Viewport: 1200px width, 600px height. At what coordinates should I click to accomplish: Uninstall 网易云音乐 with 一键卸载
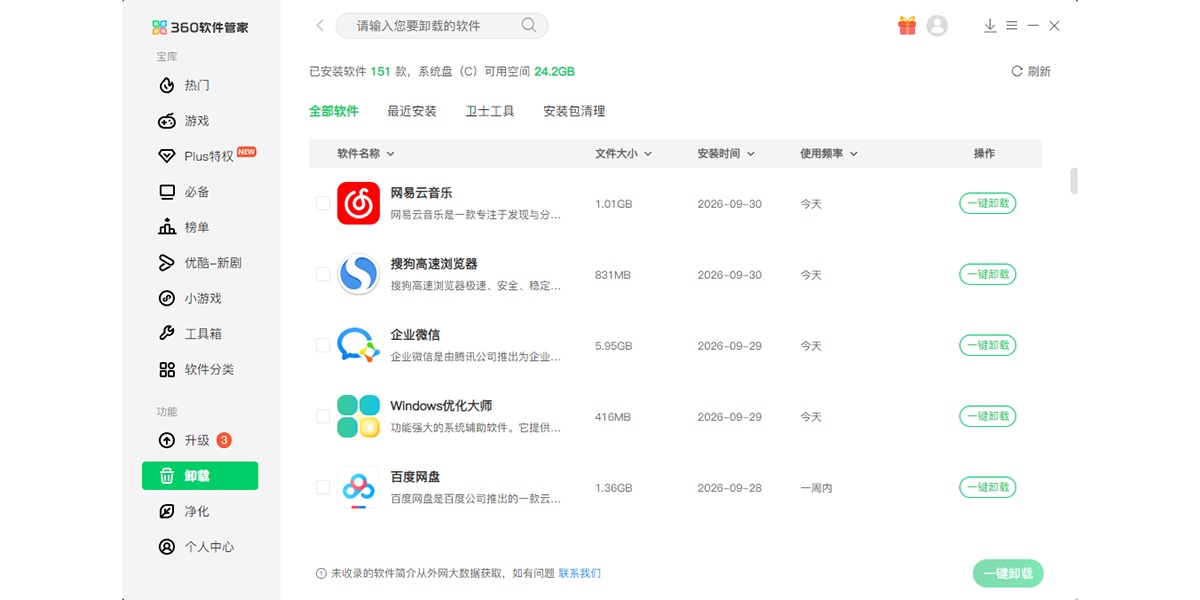coord(988,203)
